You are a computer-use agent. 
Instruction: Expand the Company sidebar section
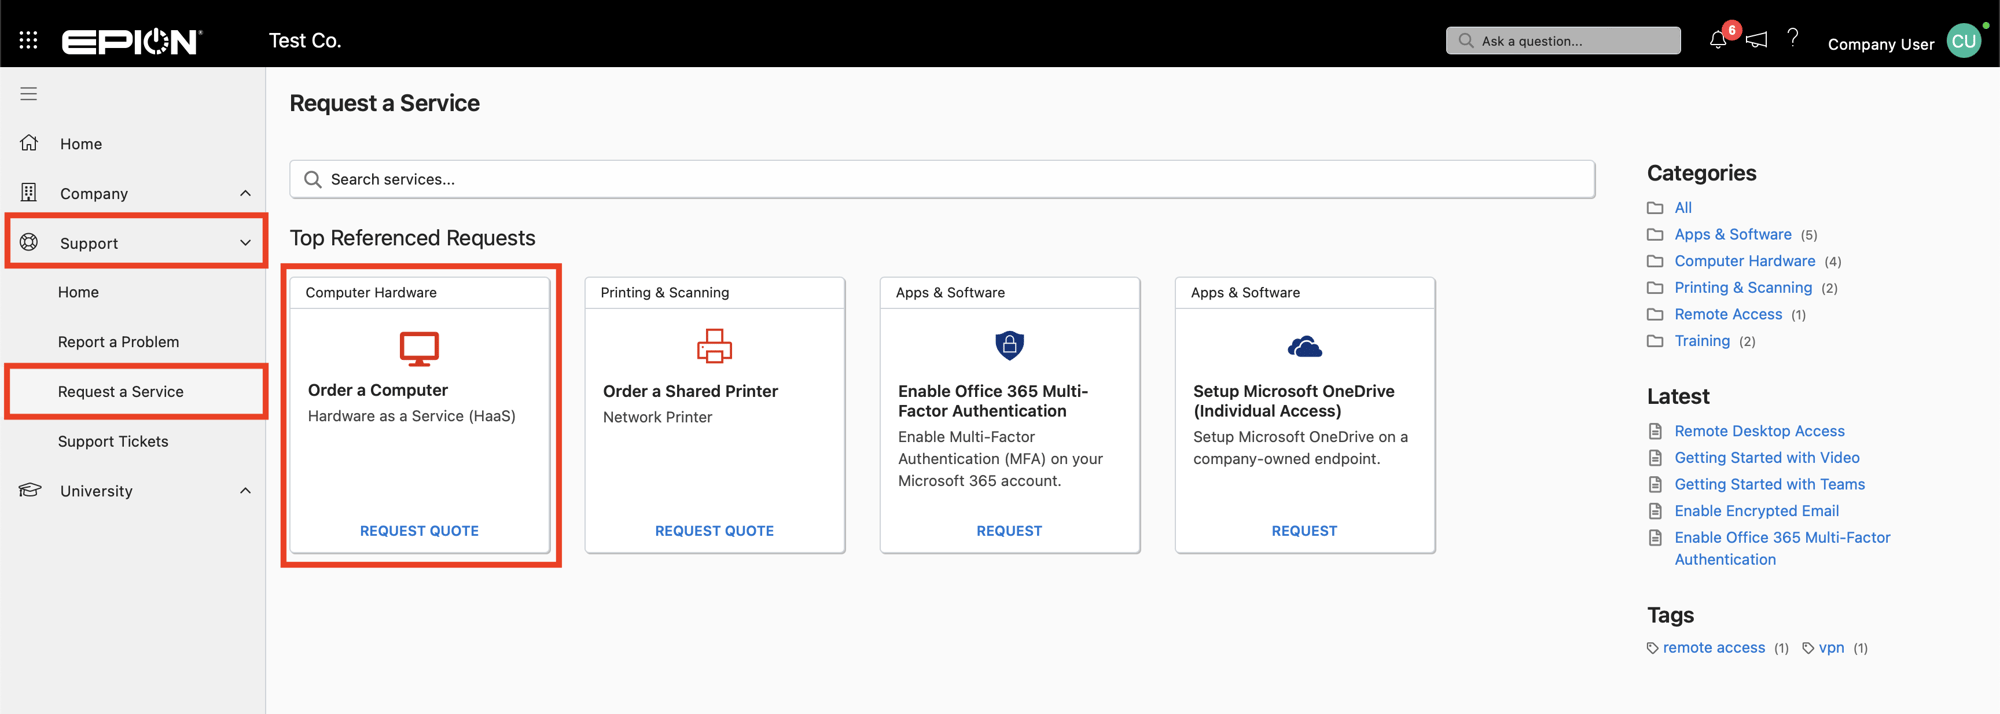(x=245, y=193)
